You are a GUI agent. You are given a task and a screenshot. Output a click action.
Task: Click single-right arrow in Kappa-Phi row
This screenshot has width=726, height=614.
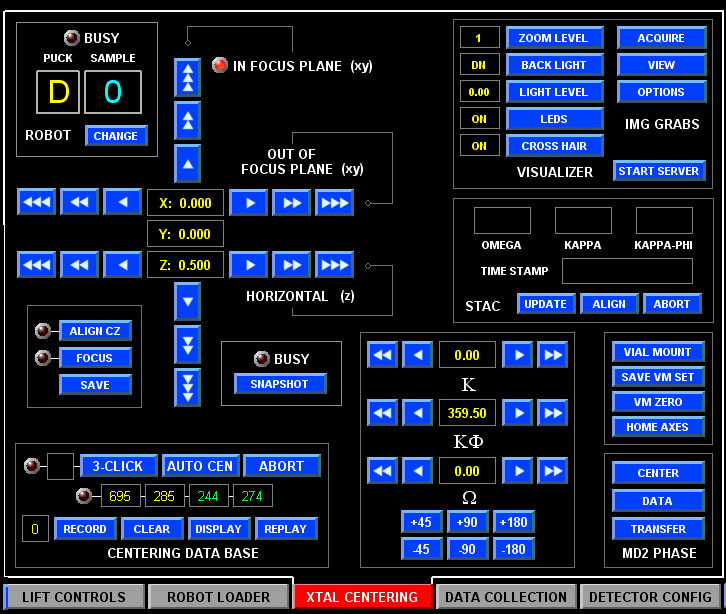point(516,412)
